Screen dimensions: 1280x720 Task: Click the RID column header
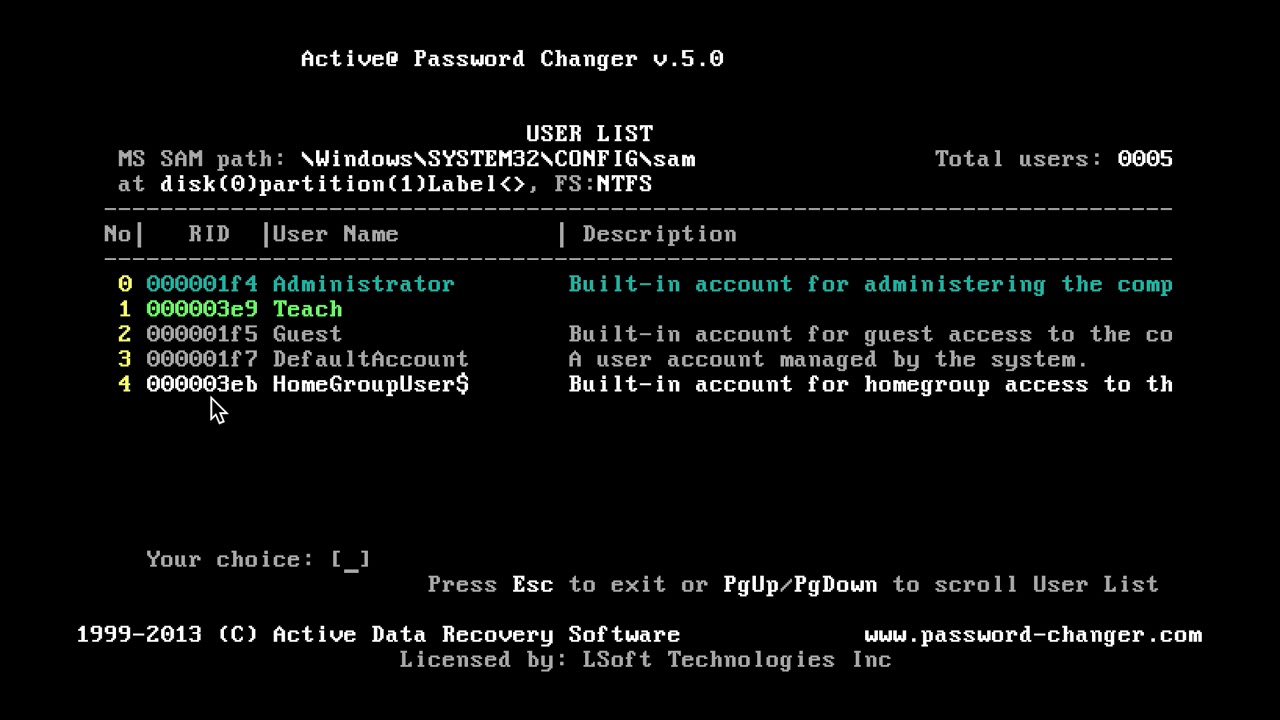tap(209, 234)
